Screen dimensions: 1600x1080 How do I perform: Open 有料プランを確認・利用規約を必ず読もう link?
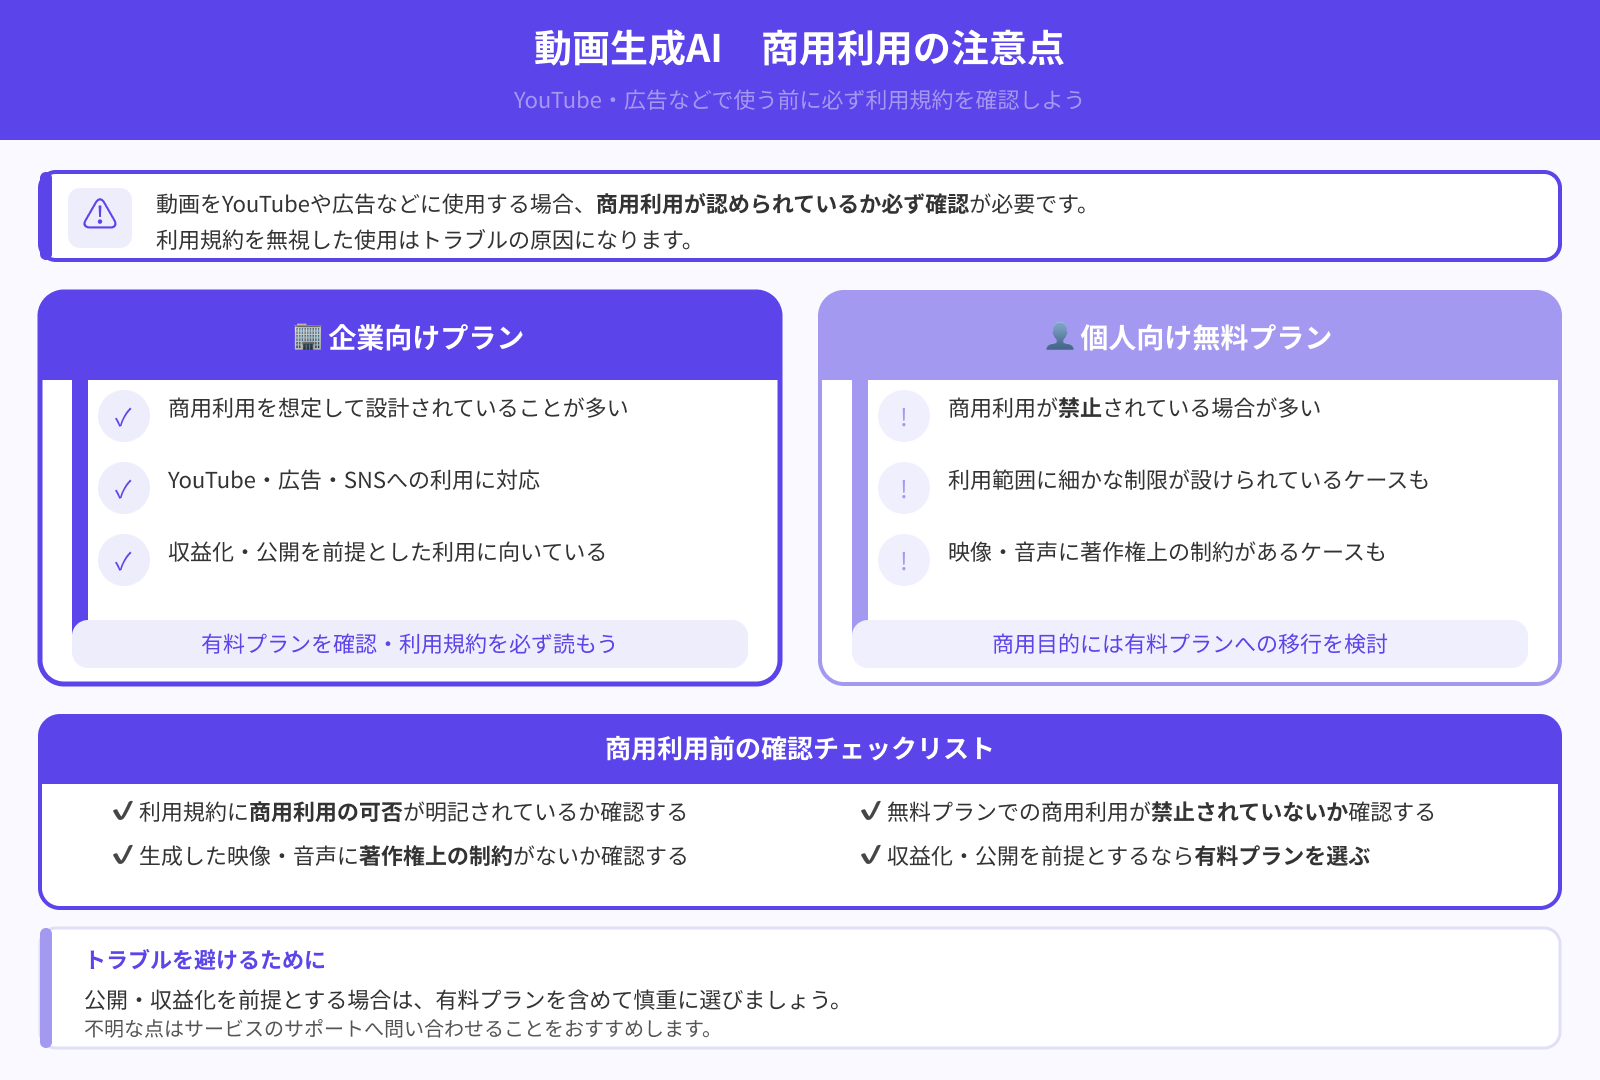410,645
